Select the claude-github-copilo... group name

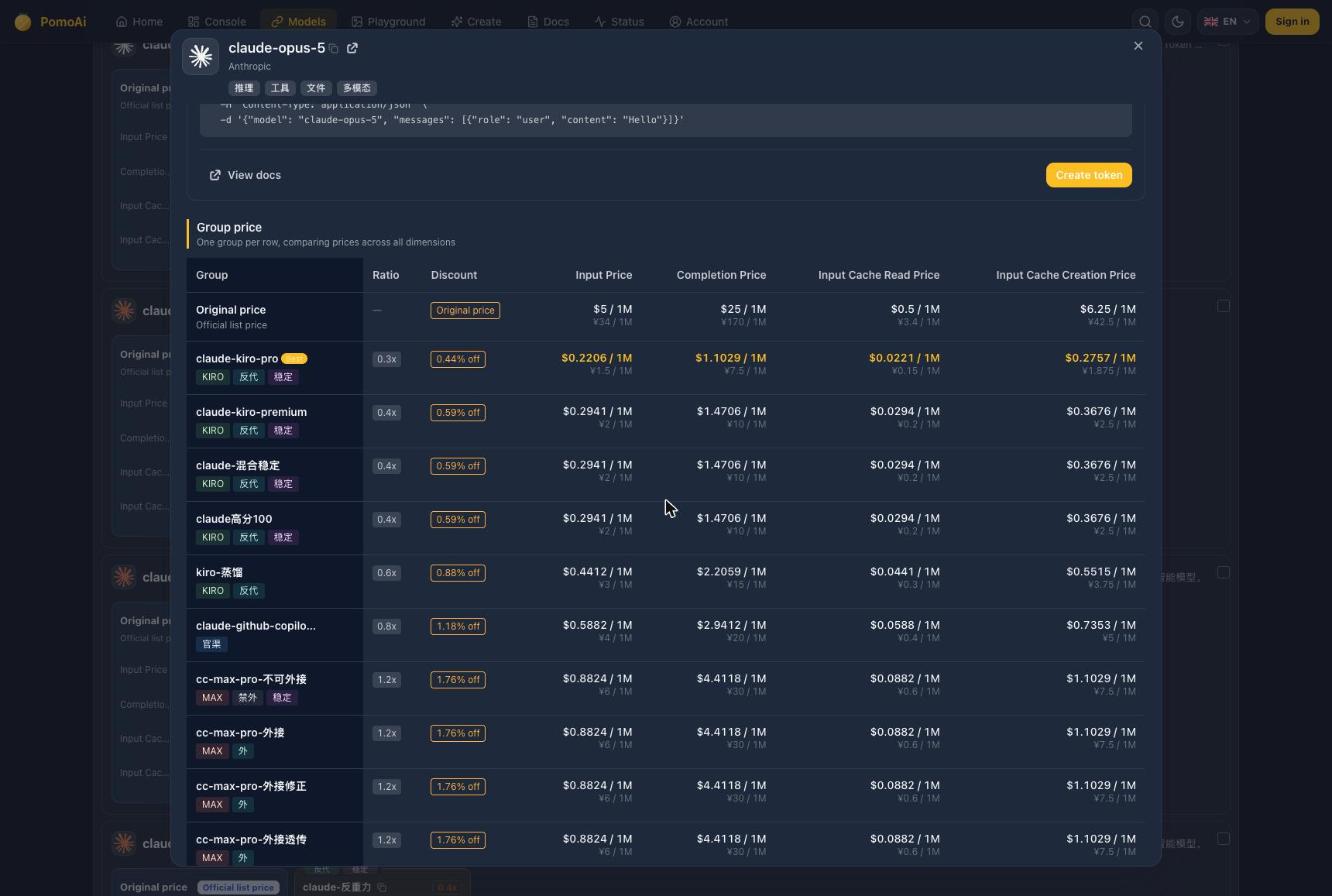[x=255, y=626]
